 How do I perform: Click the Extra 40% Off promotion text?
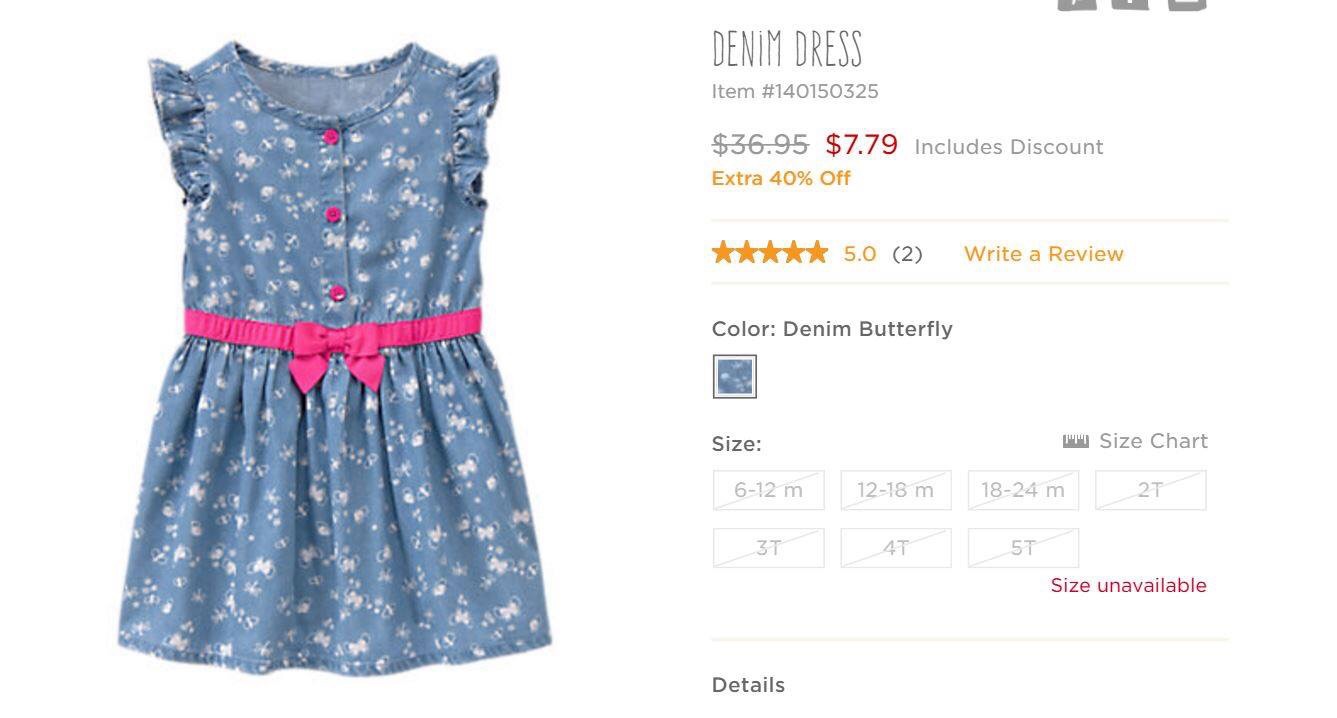pos(781,179)
